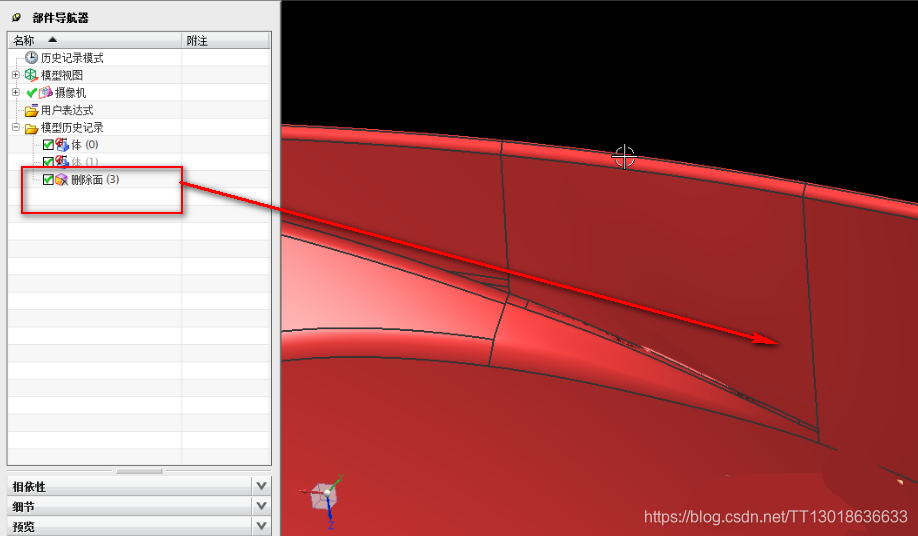The height and width of the screenshot is (536, 918).
Task: Select the 体 (1) feature row
Action: pos(139,162)
